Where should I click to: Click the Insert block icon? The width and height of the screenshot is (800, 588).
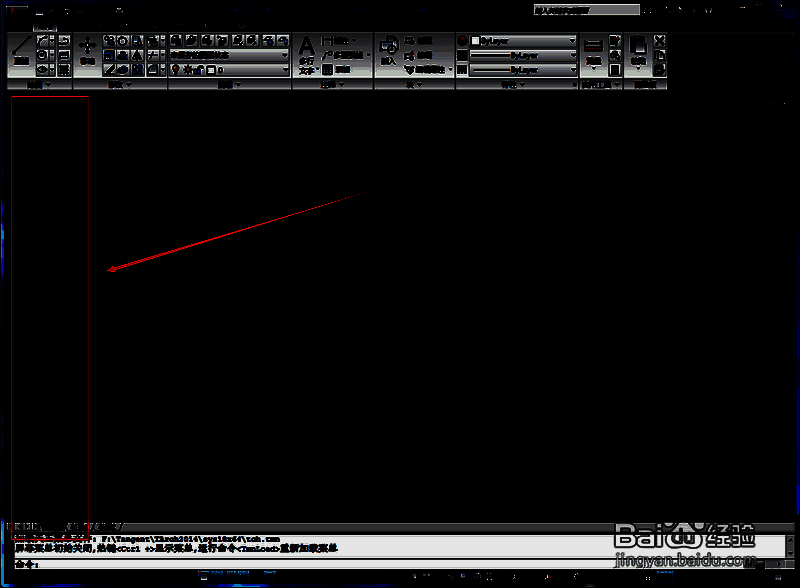[389, 50]
